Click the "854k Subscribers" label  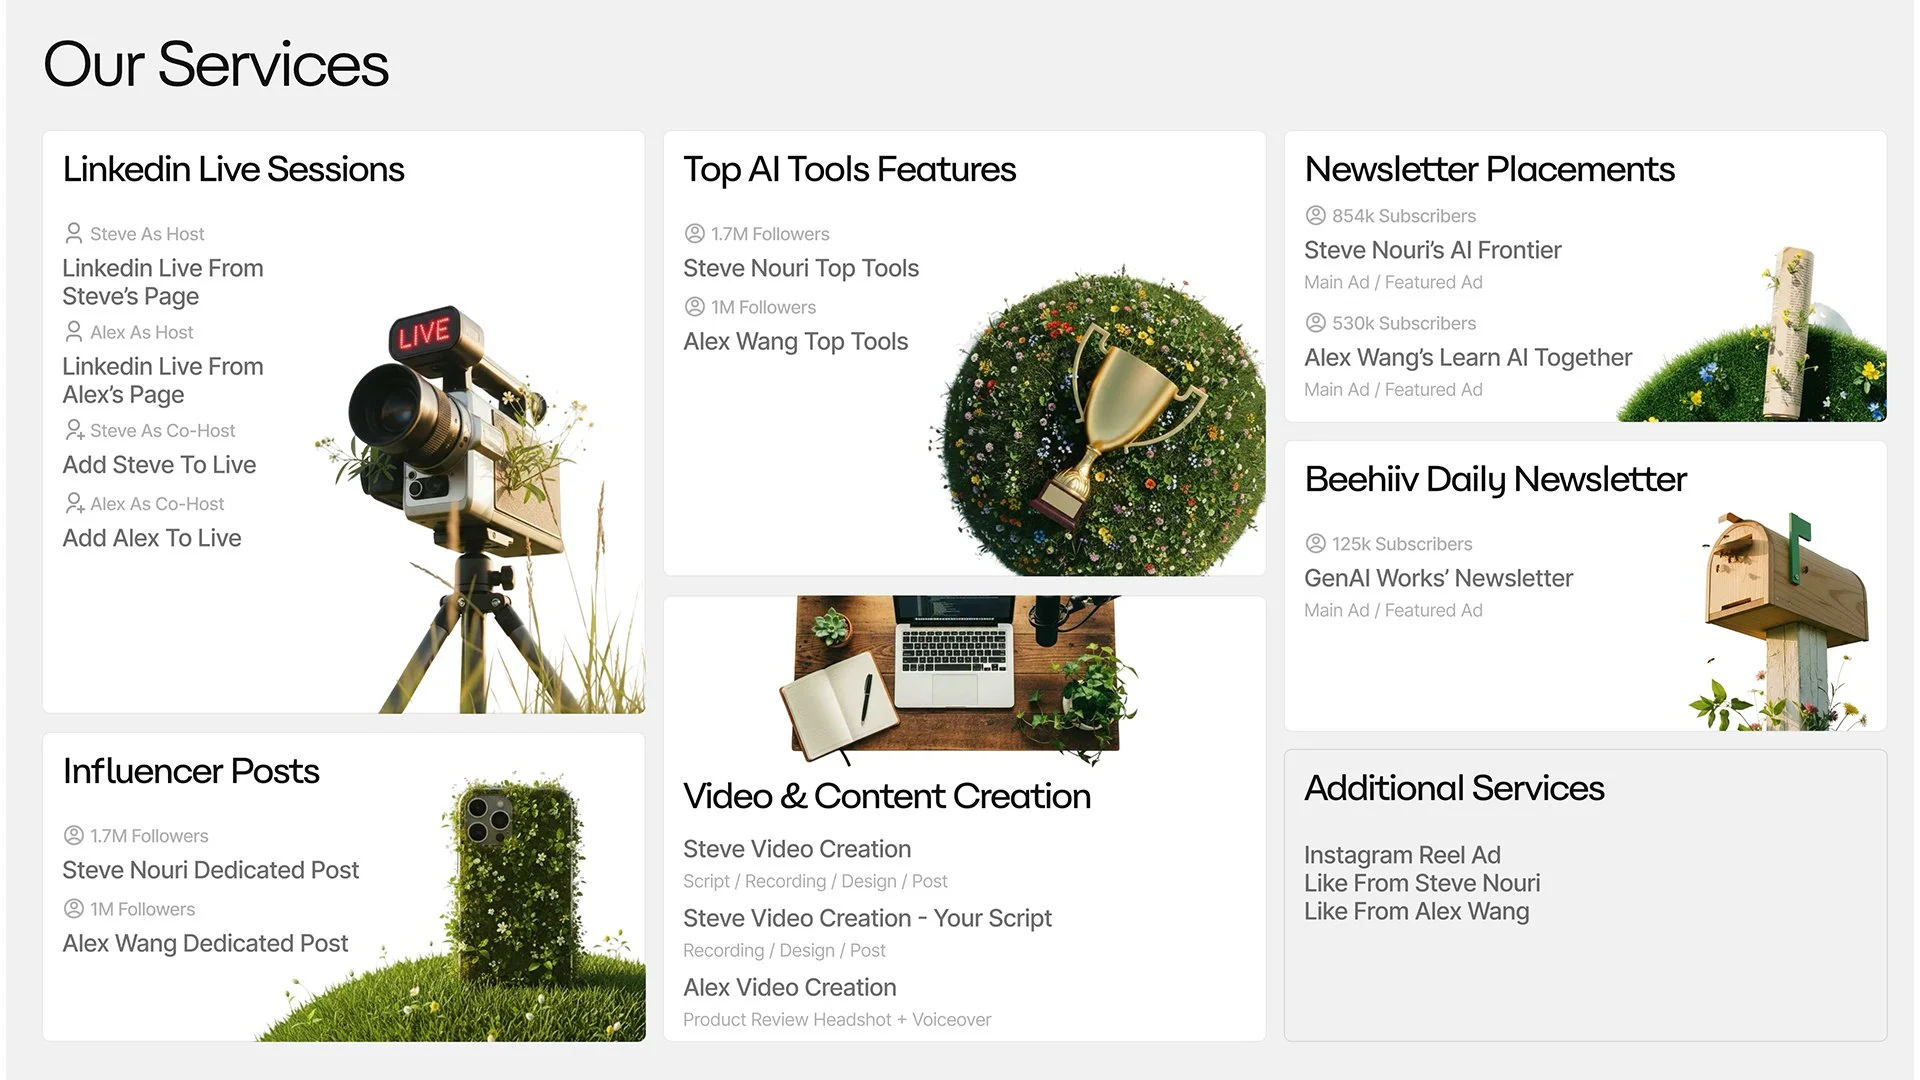point(1403,216)
